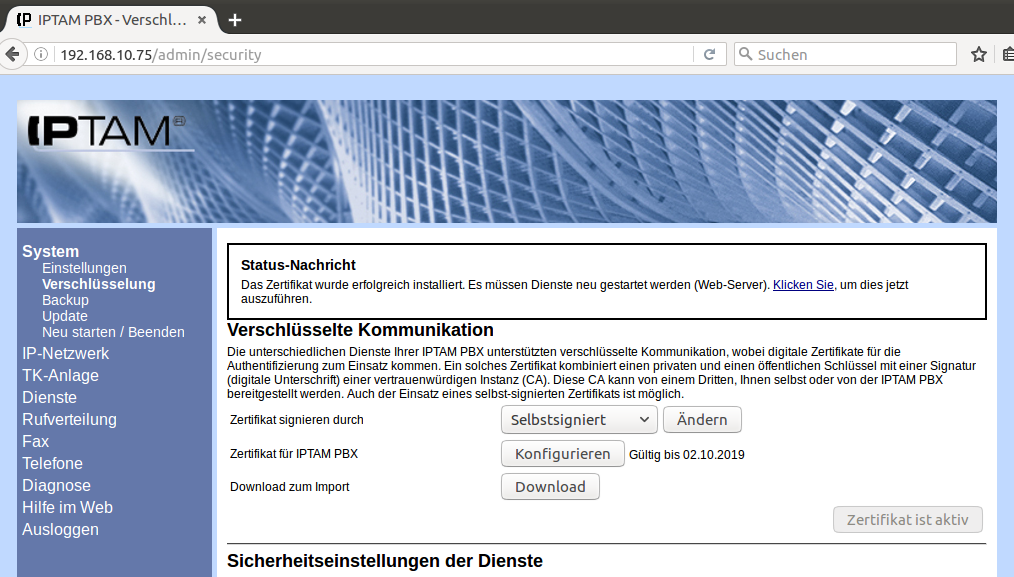Click the site information icon in URL bar
The height and width of the screenshot is (577, 1014).
click(x=41, y=54)
